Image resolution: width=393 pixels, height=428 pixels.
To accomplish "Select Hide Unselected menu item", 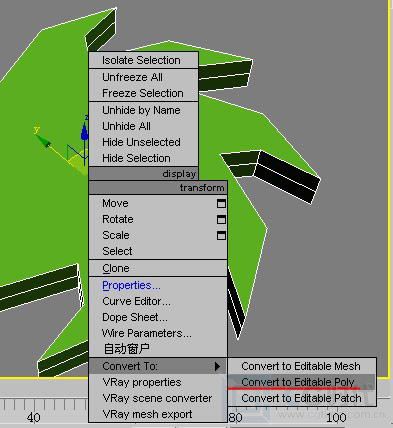I will pos(144,142).
